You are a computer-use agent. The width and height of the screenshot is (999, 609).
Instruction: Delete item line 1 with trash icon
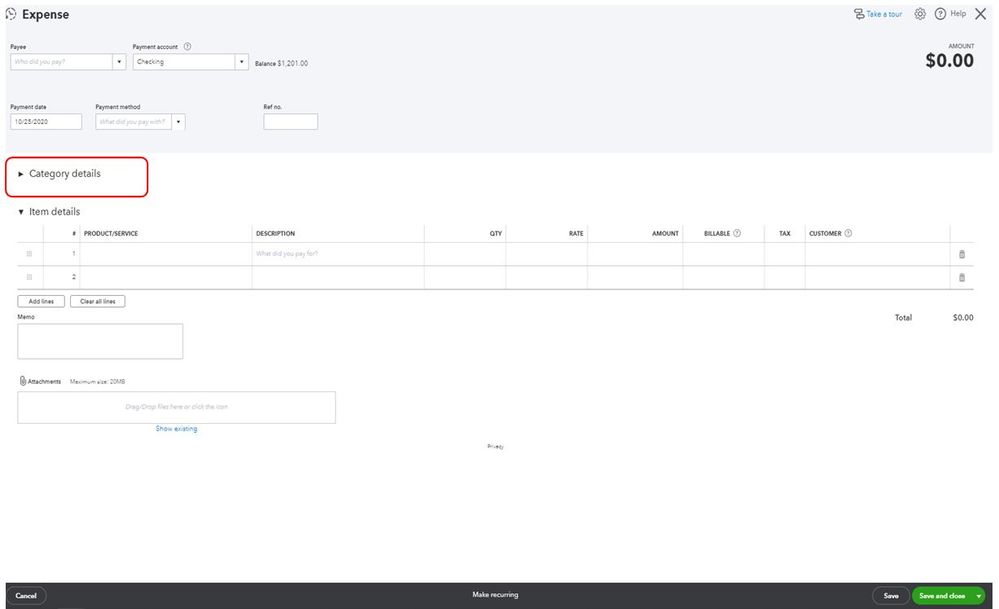(961, 254)
